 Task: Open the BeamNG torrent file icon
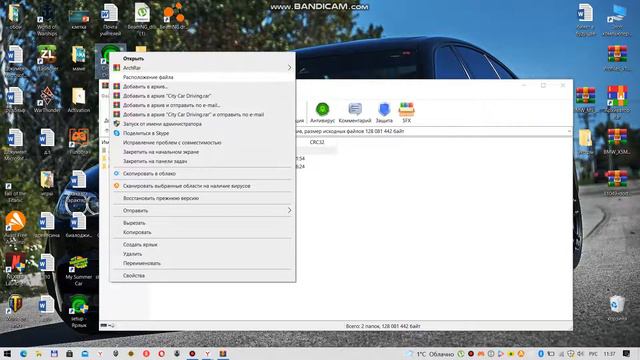tap(142, 19)
